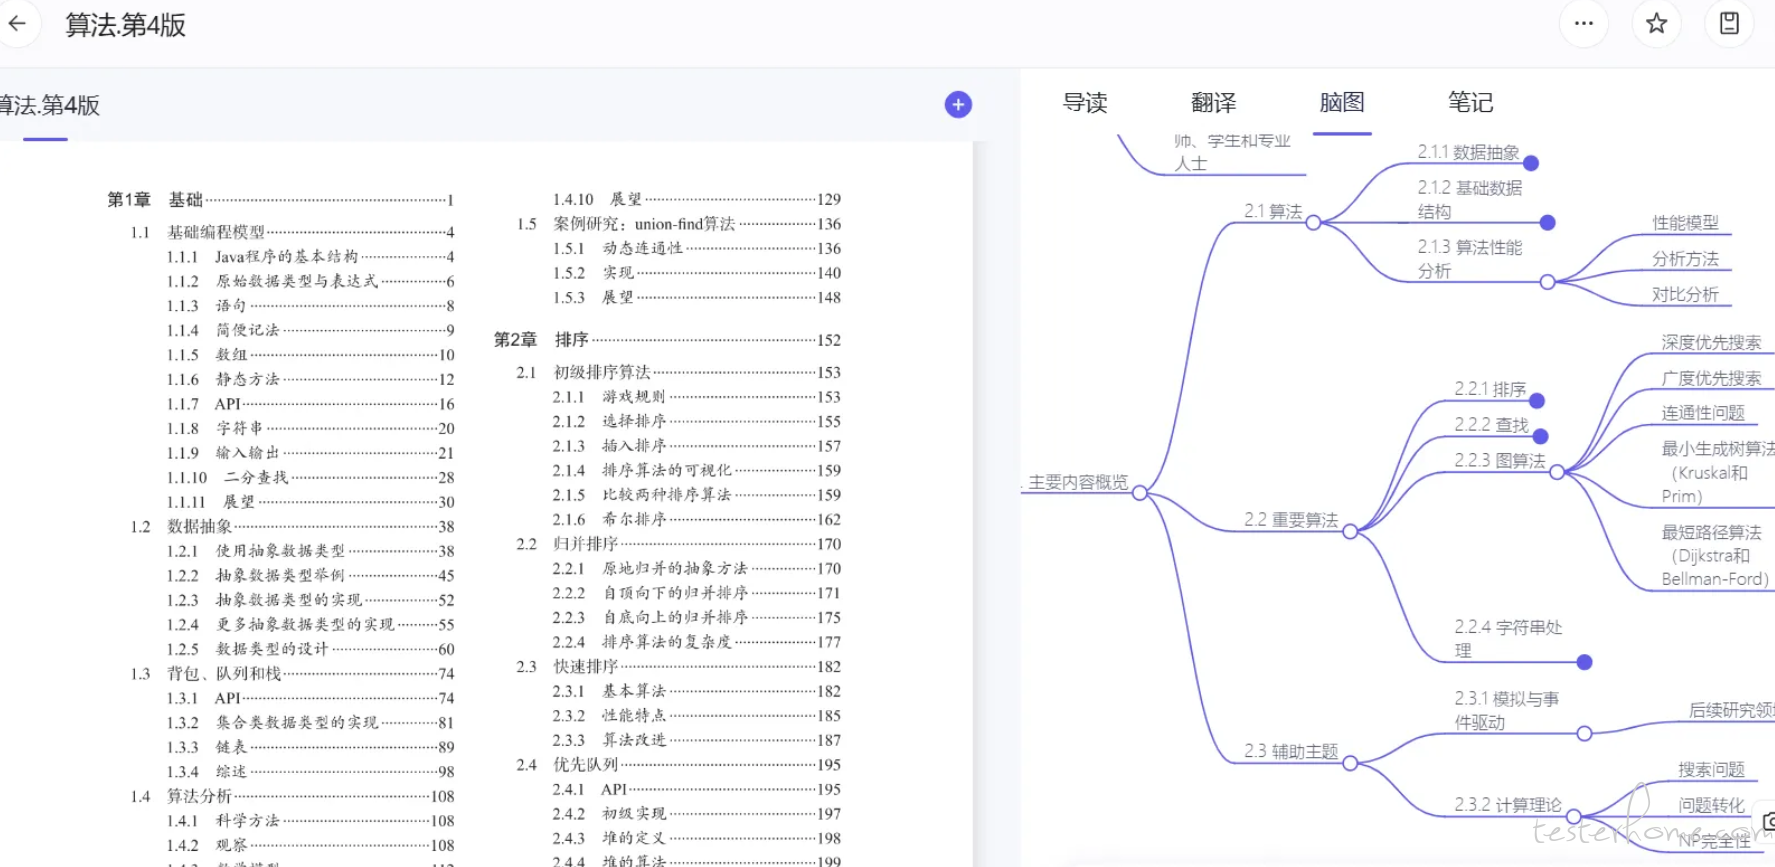Click the 2.1.6 希尔排序 entry
1775x867 pixels.
(x=697, y=519)
